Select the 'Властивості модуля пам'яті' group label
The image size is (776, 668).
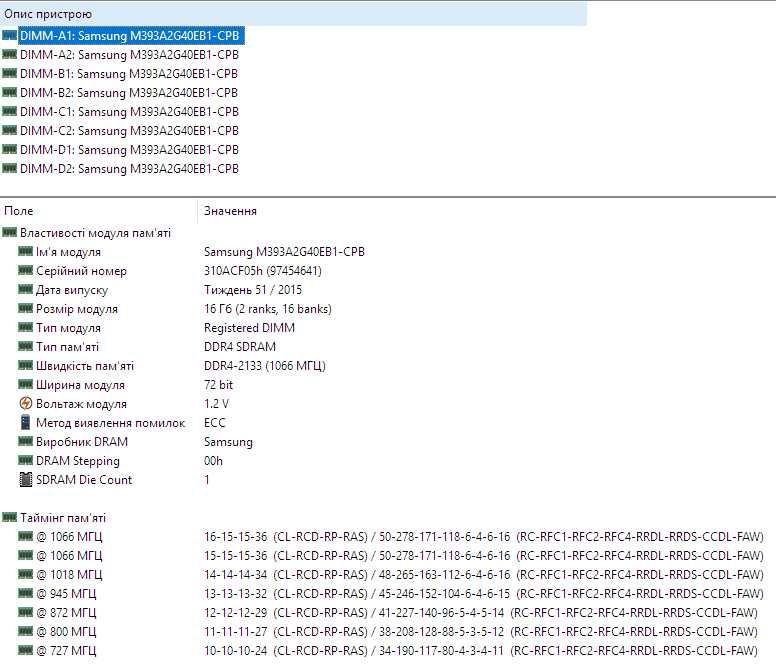coord(96,233)
